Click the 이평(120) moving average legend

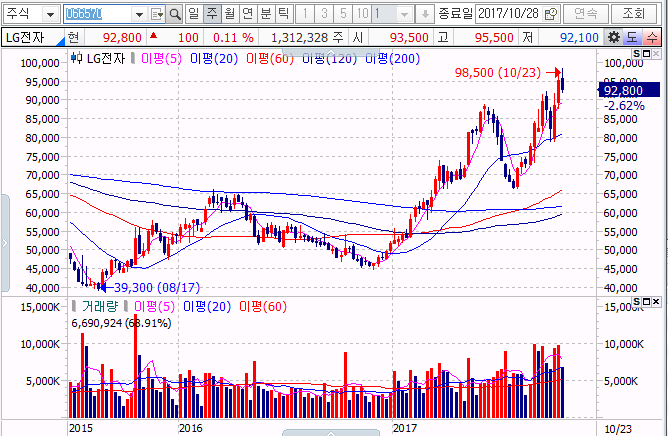pyautogui.click(x=329, y=58)
